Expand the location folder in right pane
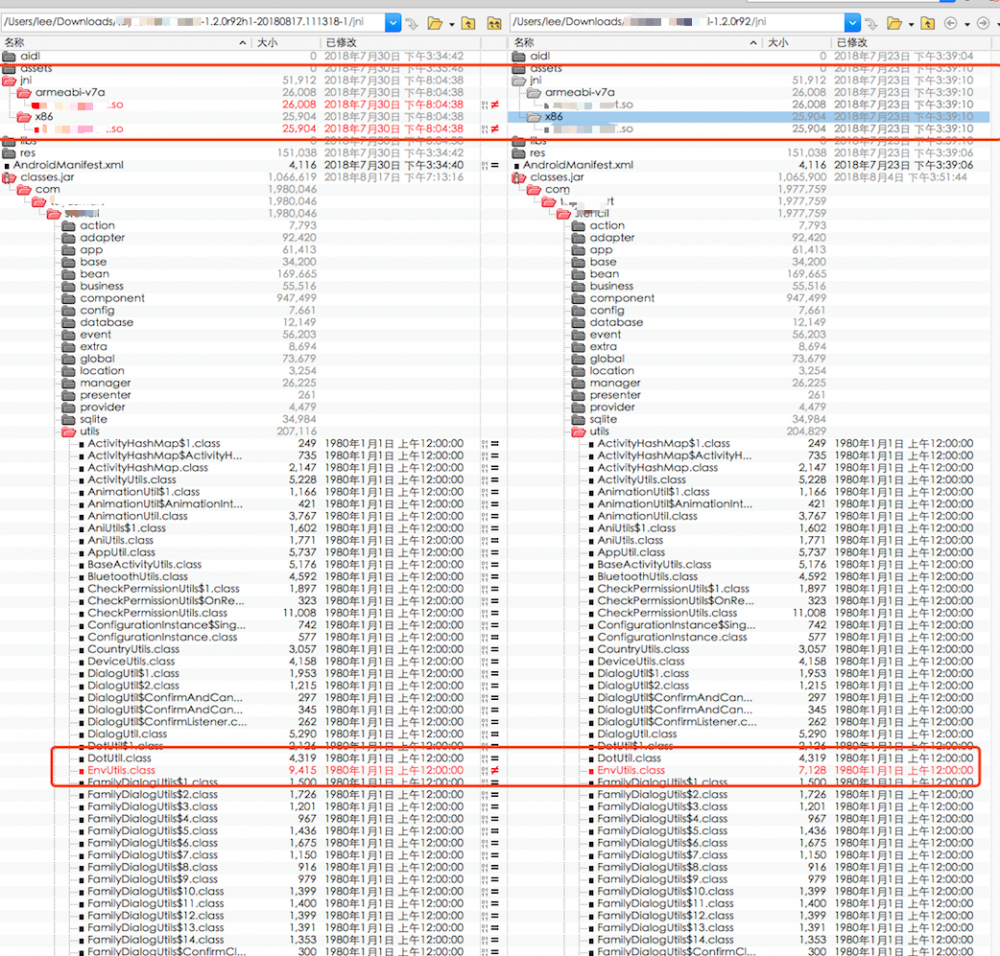The height and width of the screenshot is (956, 1000). point(579,371)
